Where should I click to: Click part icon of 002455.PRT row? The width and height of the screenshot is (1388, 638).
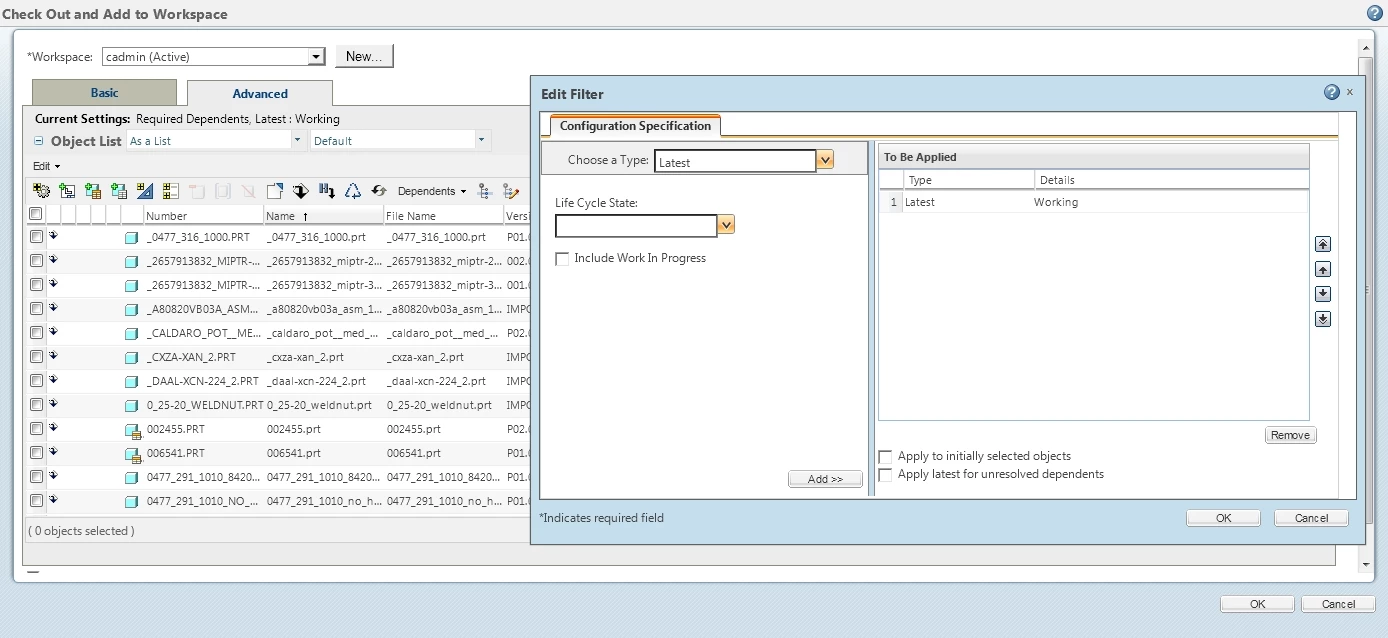click(132, 430)
